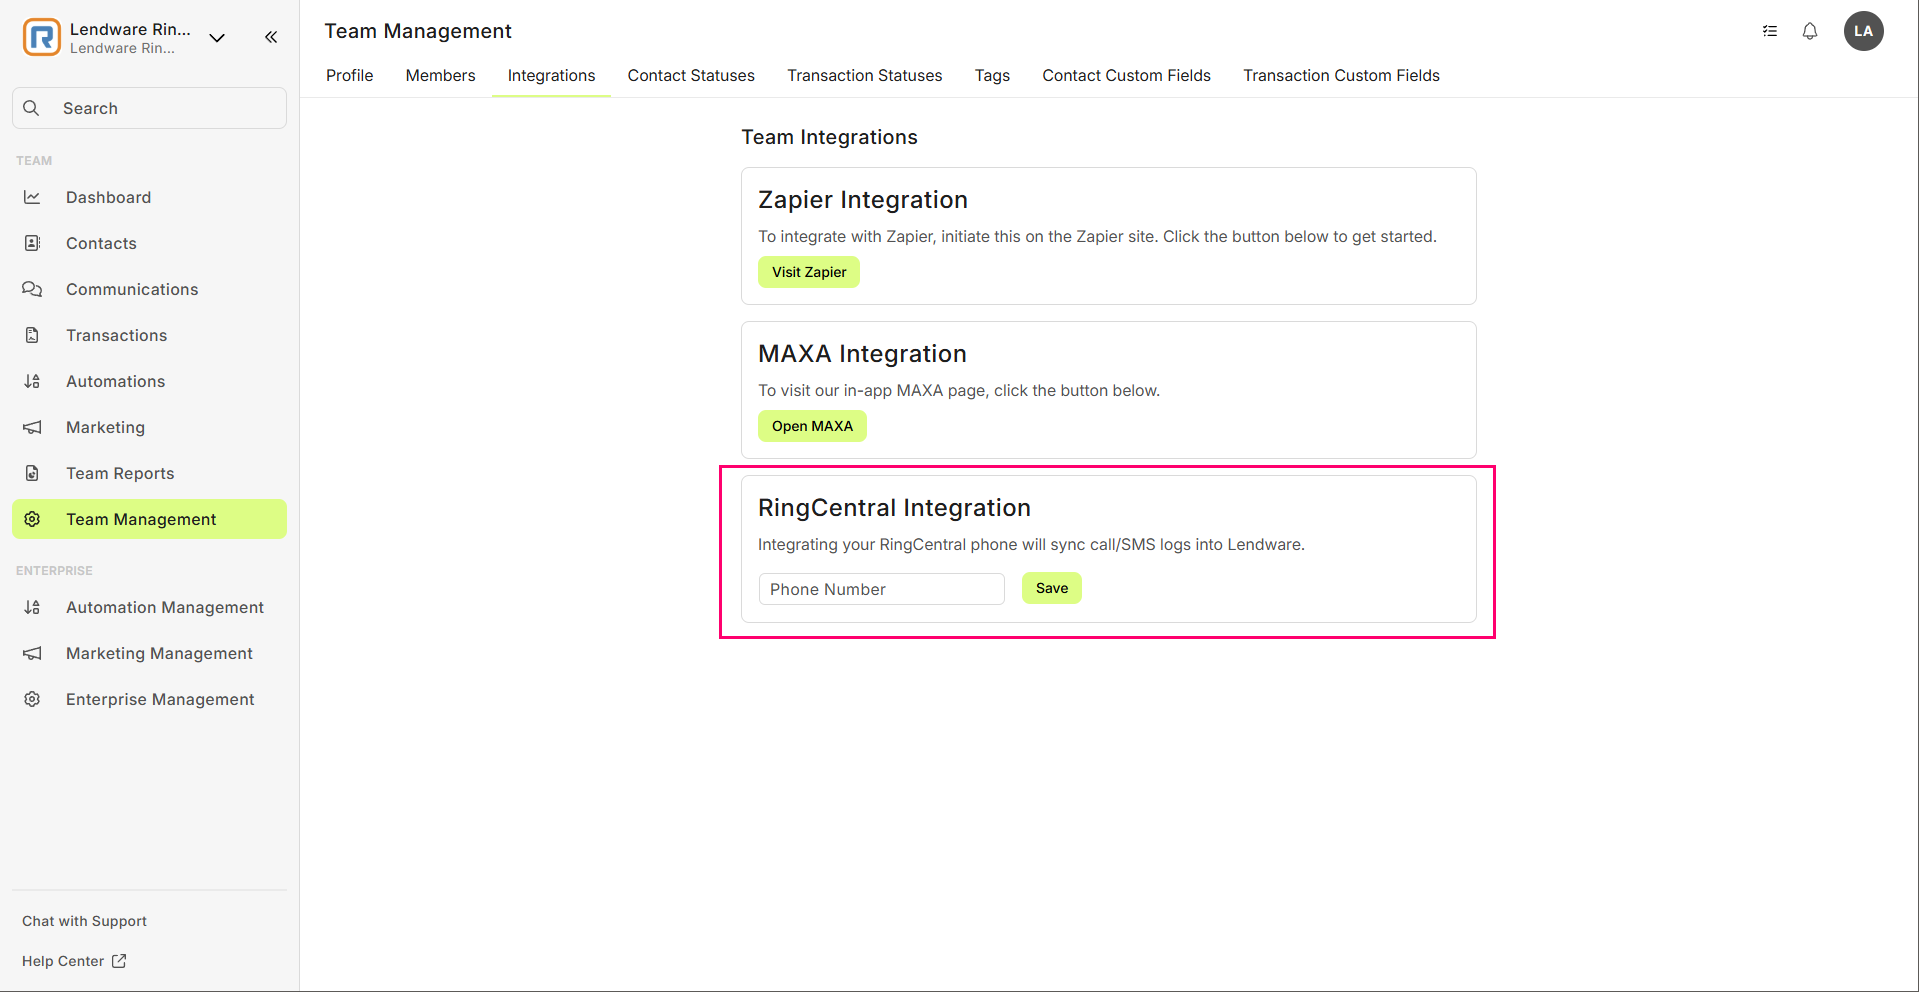Viewport: 1919px width, 992px height.
Task: Click Help Center external link icon
Action: click(119, 961)
